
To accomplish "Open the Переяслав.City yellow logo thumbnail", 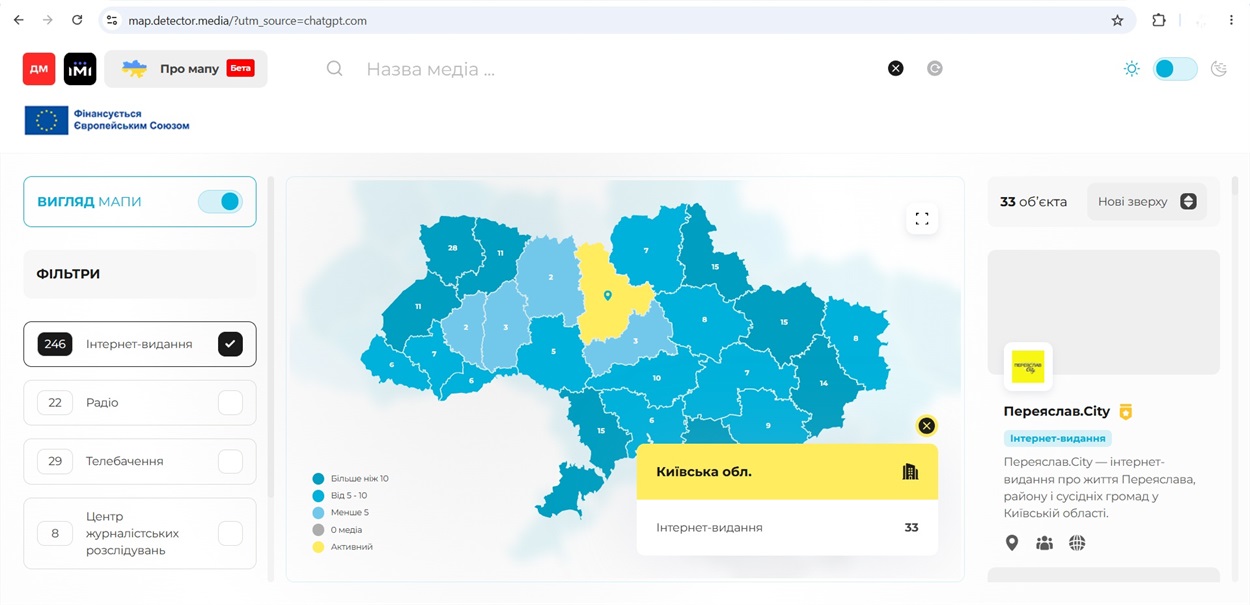I will pos(1028,366).
